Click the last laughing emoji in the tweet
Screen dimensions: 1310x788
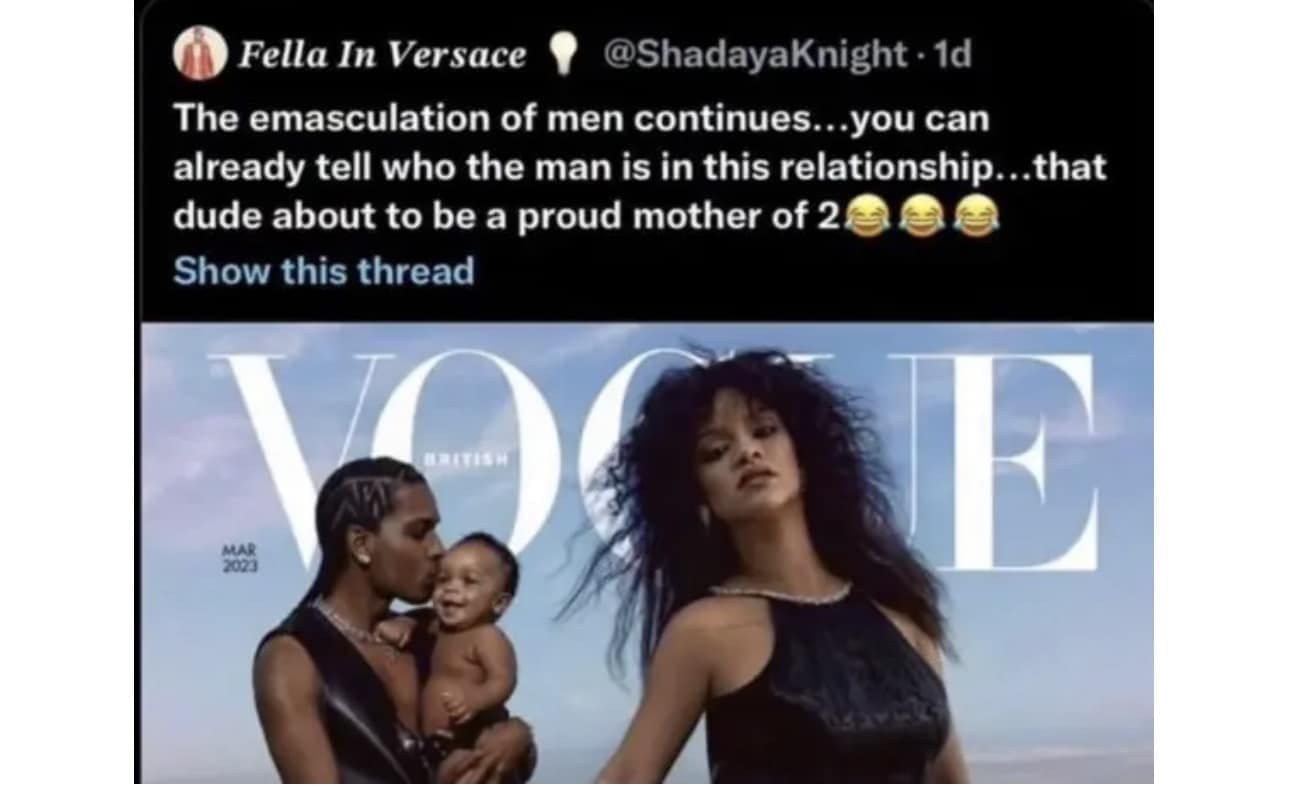[x=976, y=216]
